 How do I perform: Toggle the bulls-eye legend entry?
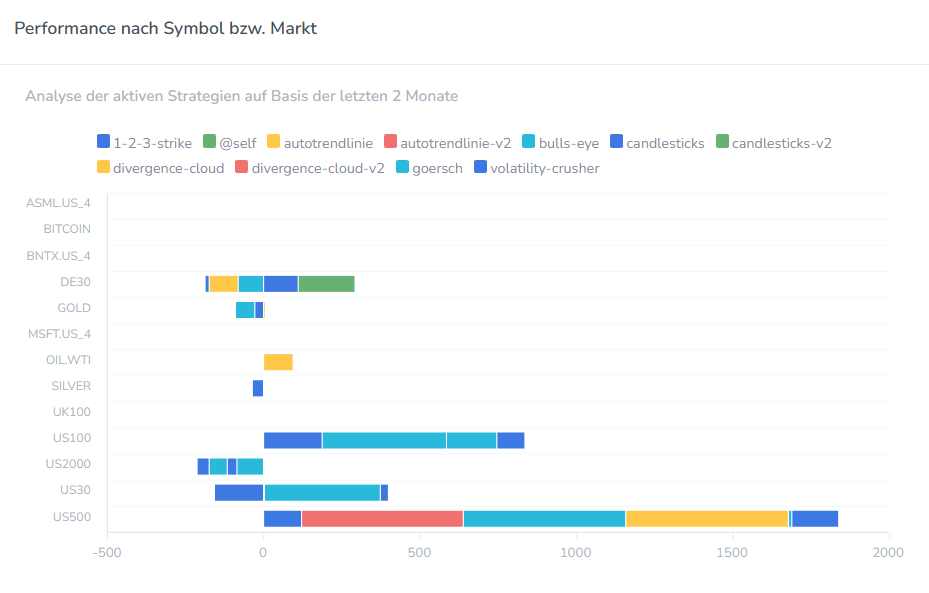tap(560, 143)
